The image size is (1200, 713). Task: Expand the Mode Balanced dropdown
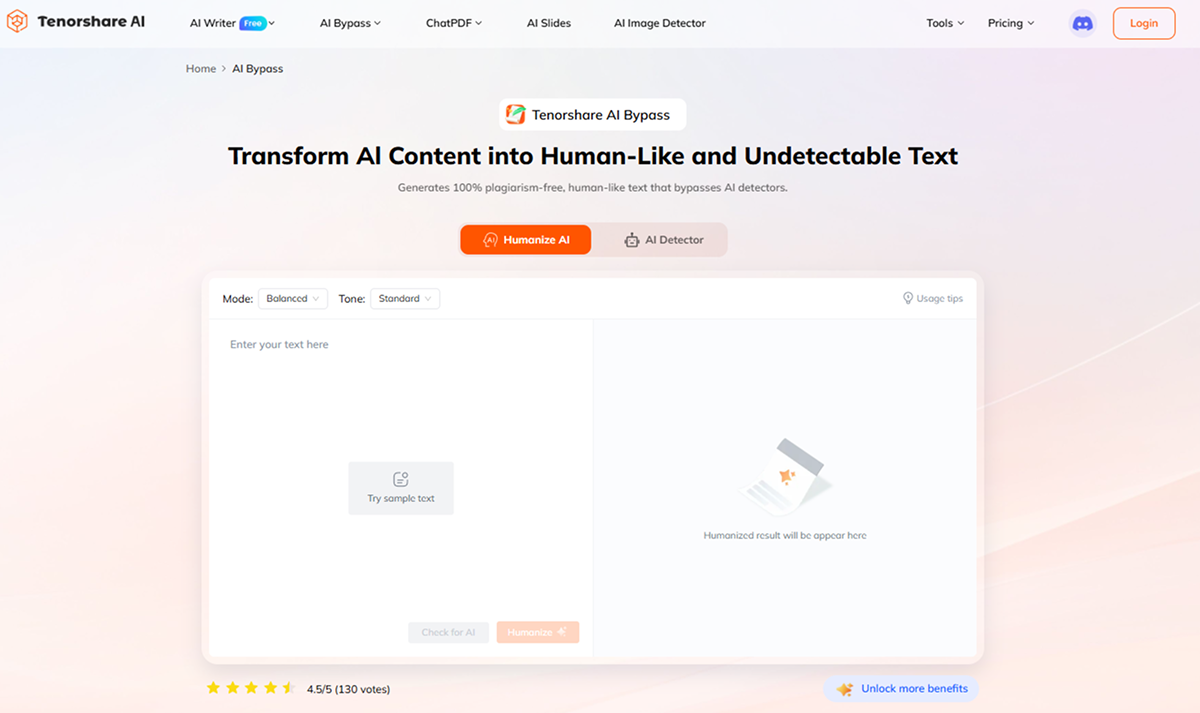coord(292,299)
